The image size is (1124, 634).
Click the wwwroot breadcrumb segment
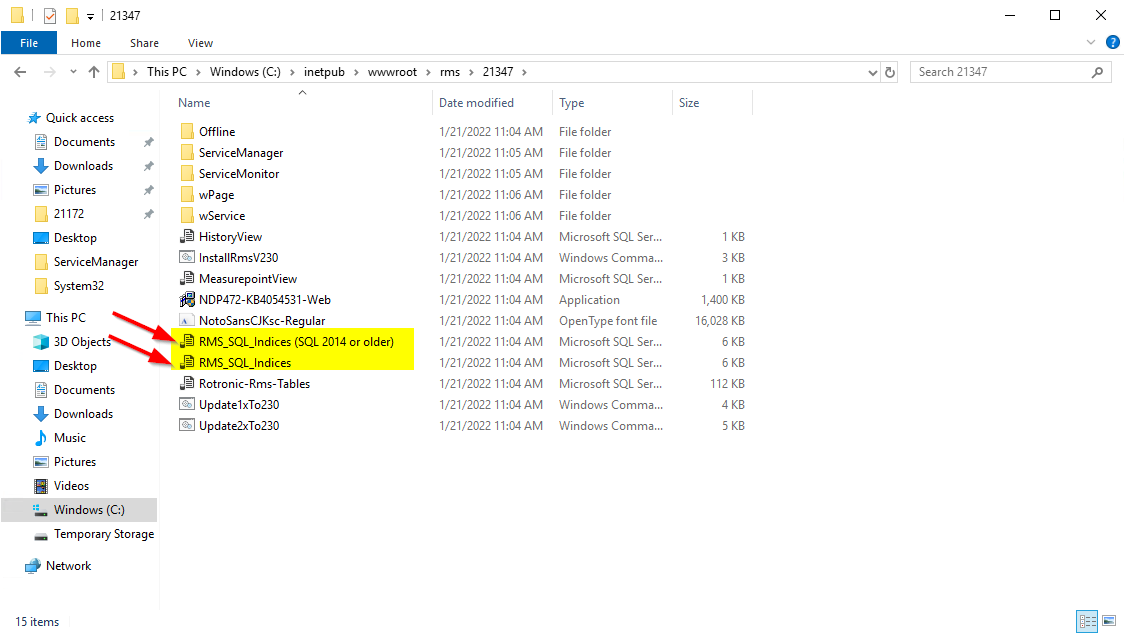click(392, 72)
